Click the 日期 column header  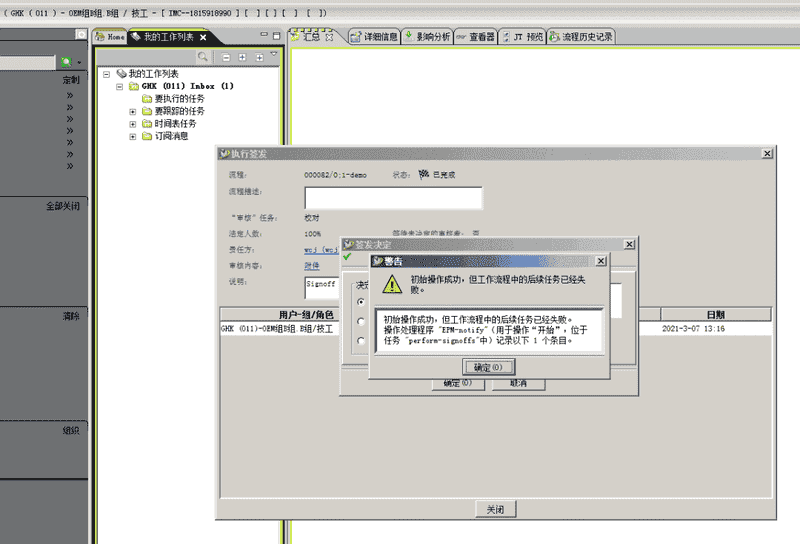tap(716, 315)
